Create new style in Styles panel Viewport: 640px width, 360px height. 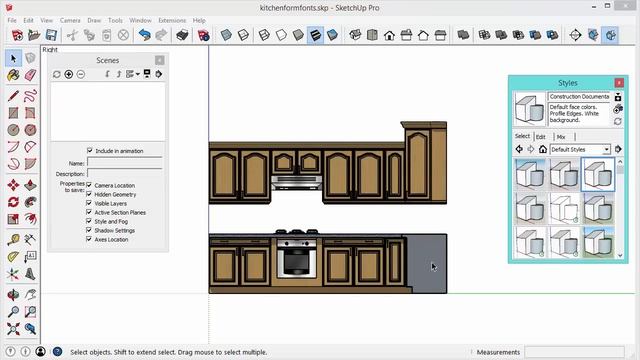[618, 109]
